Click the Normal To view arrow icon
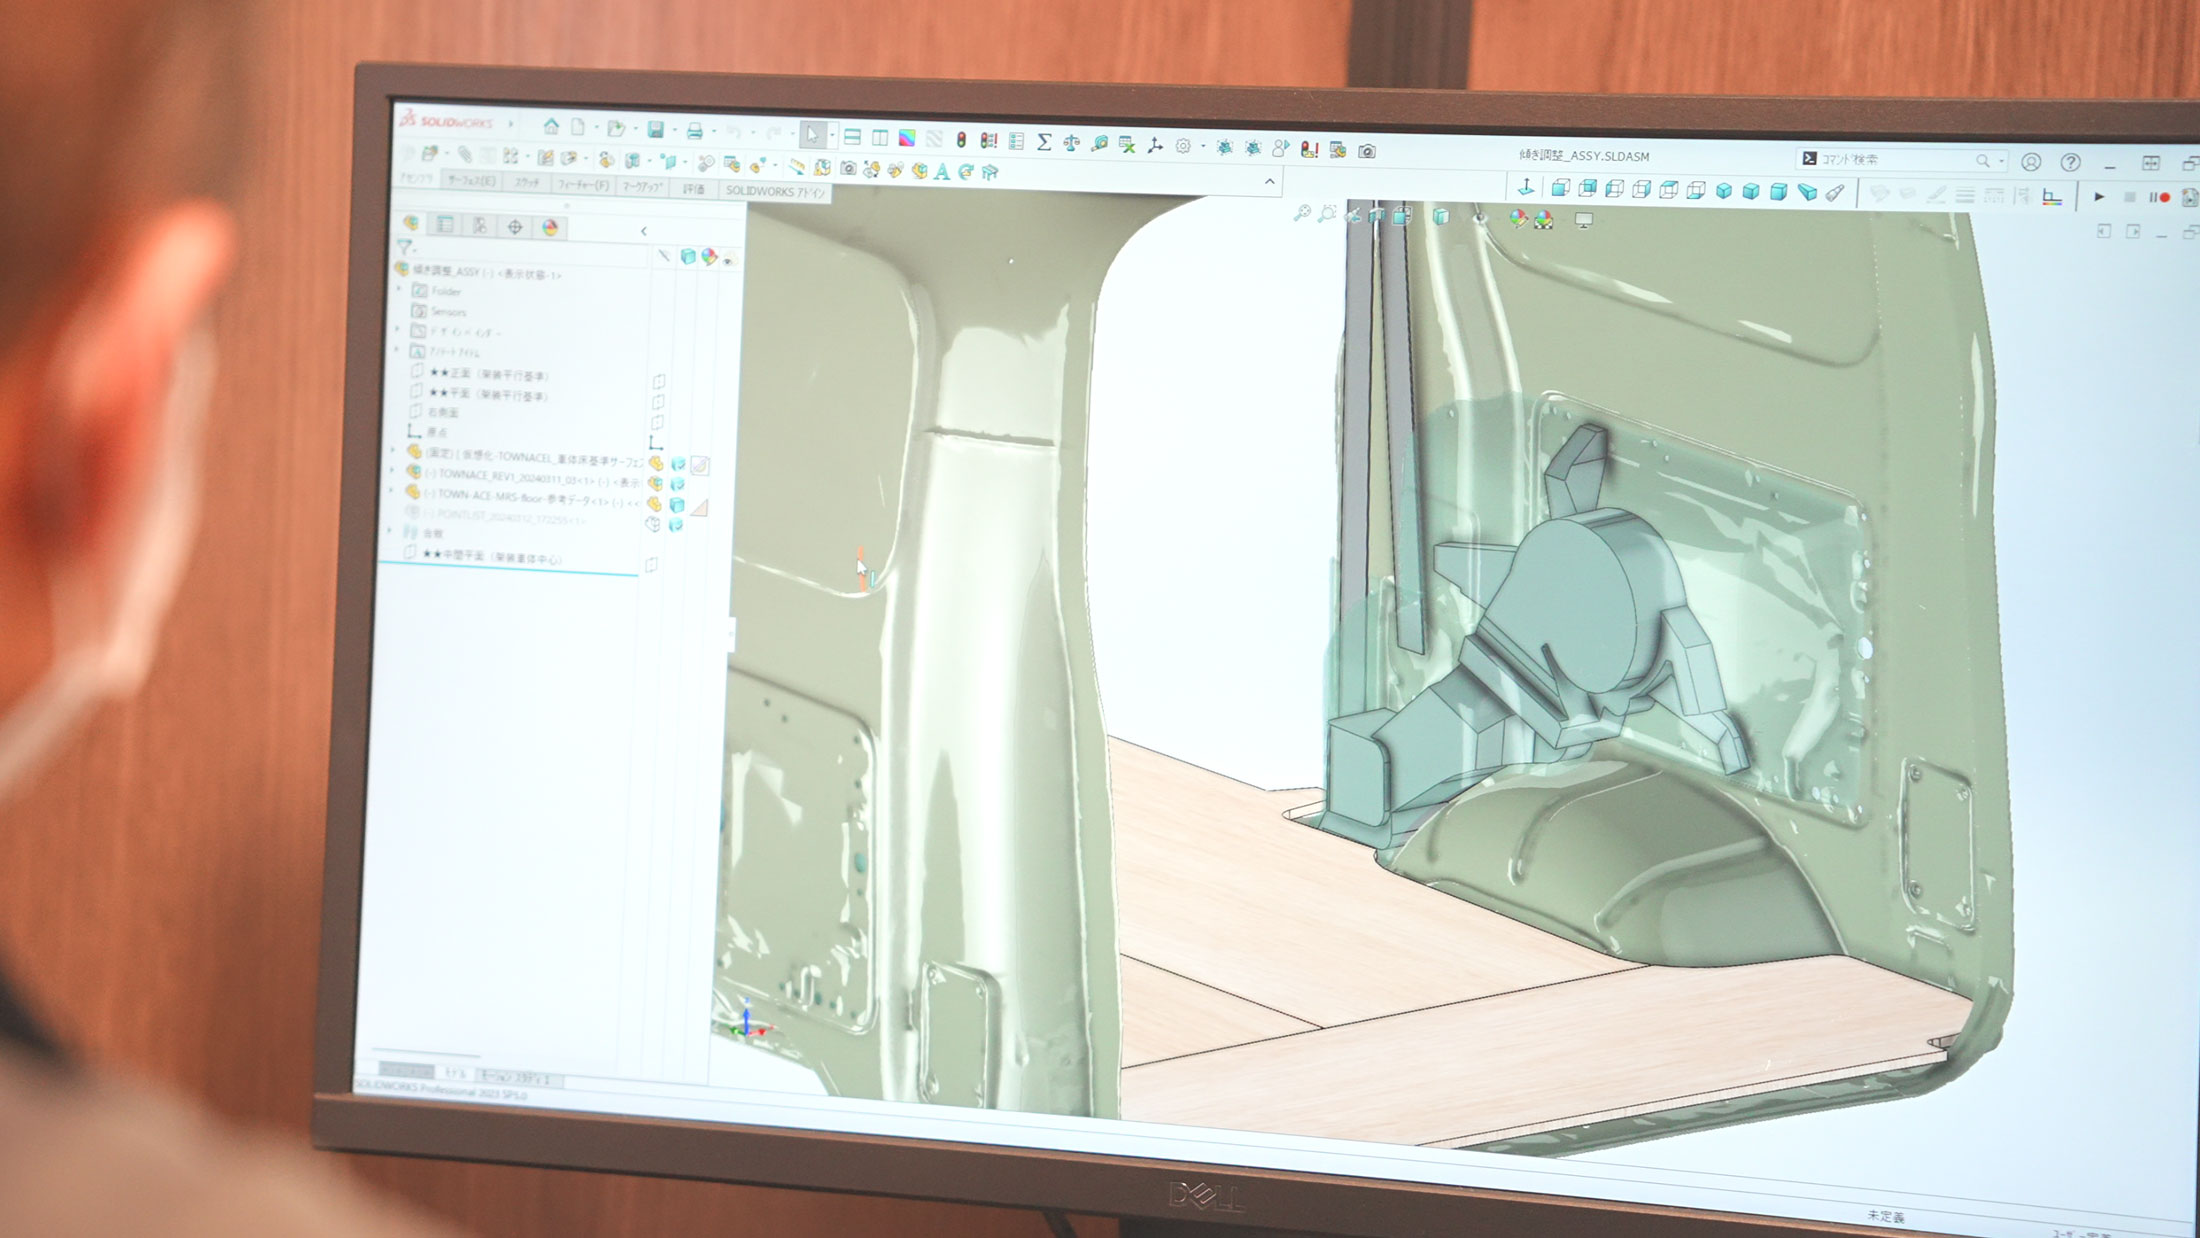 (x=1525, y=187)
